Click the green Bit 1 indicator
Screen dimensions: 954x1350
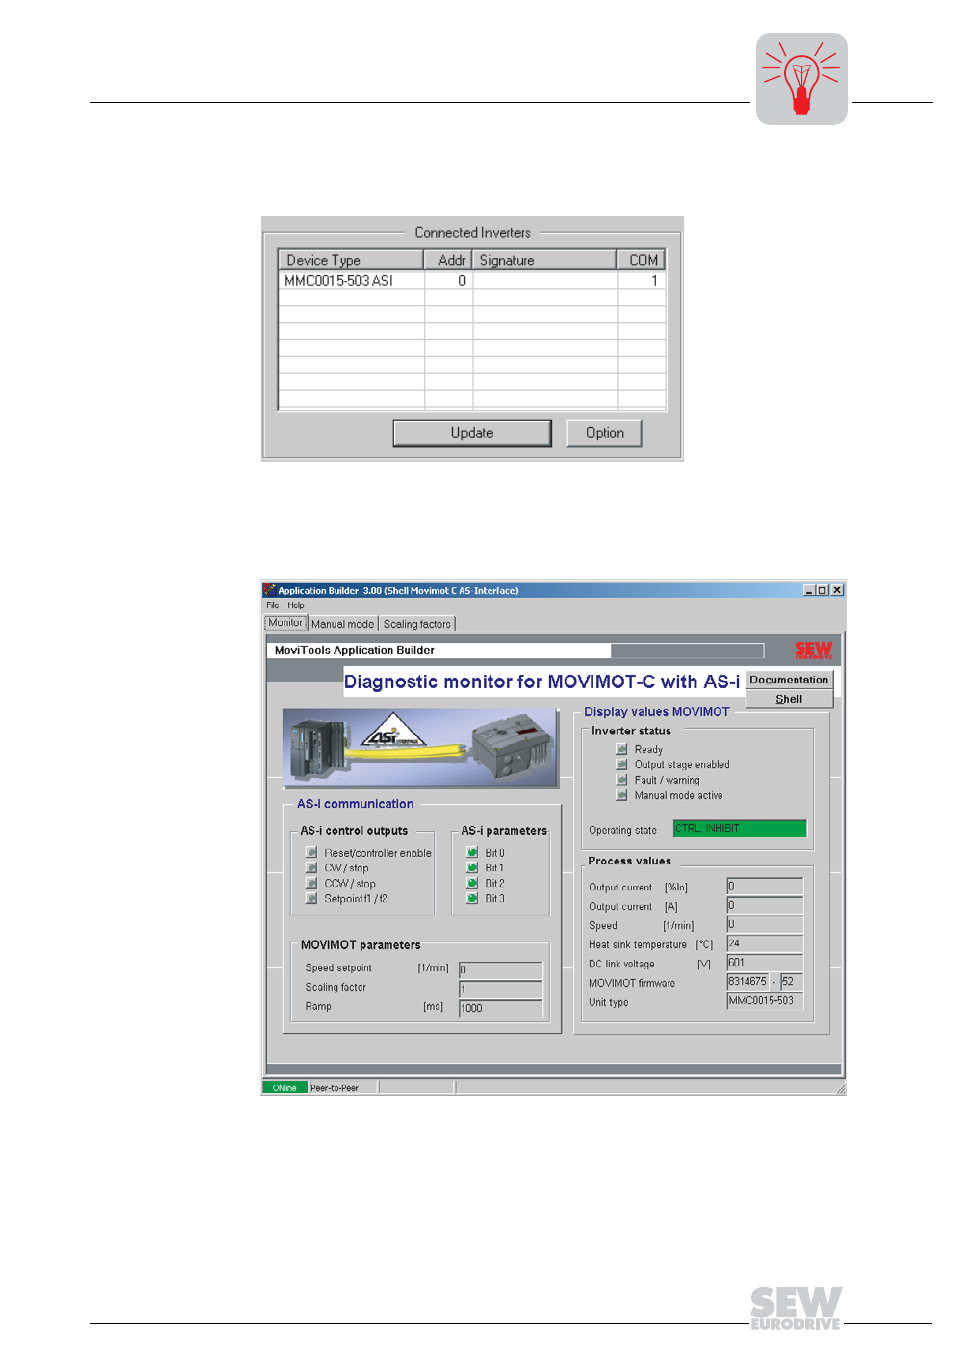[x=472, y=868]
